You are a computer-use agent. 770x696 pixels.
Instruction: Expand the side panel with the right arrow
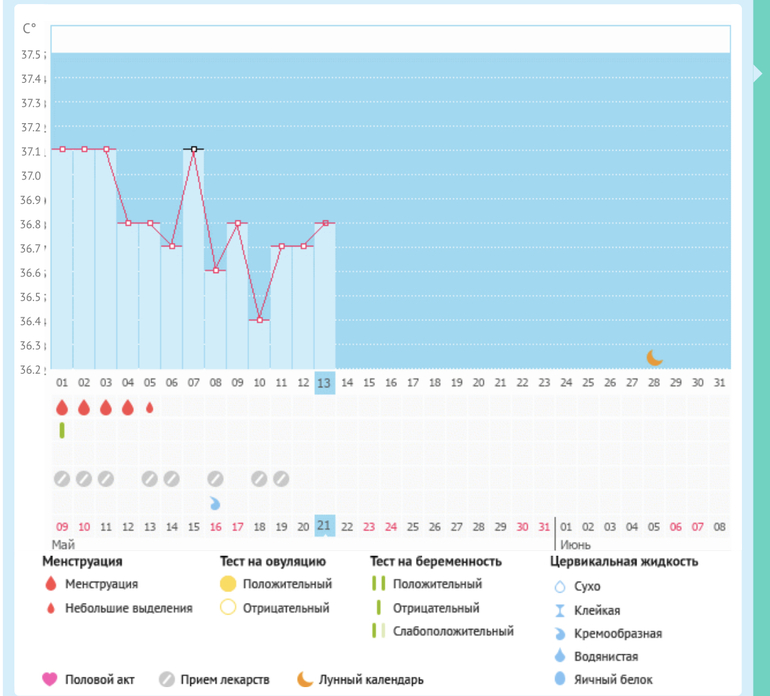click(x=758, y=75)
